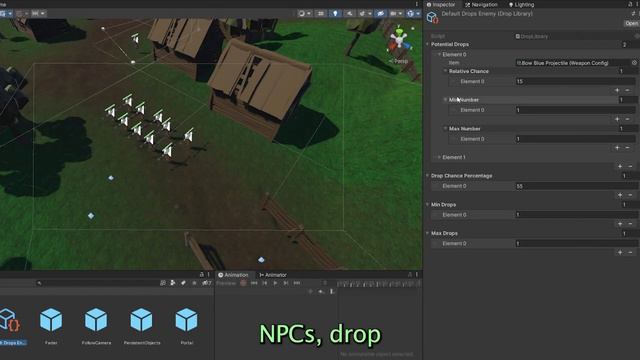Open object picker for Item field
The image size is (640, 360).
point(634,63)
